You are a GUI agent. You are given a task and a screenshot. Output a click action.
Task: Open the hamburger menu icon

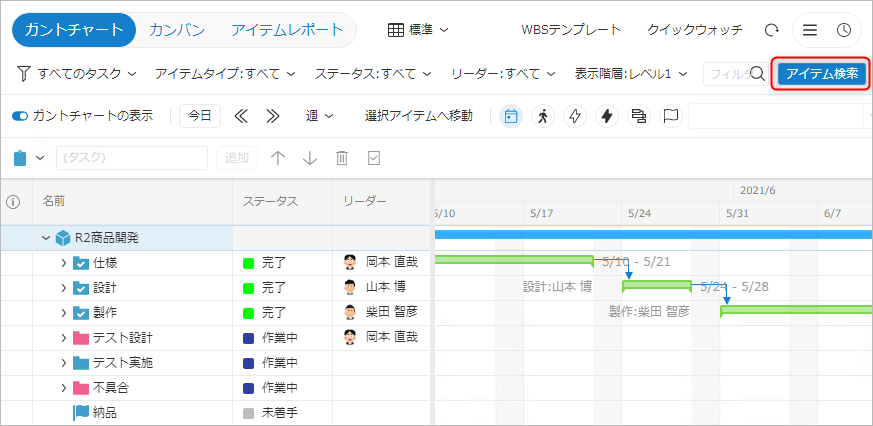pyautogui.click(x=810, y=30)
